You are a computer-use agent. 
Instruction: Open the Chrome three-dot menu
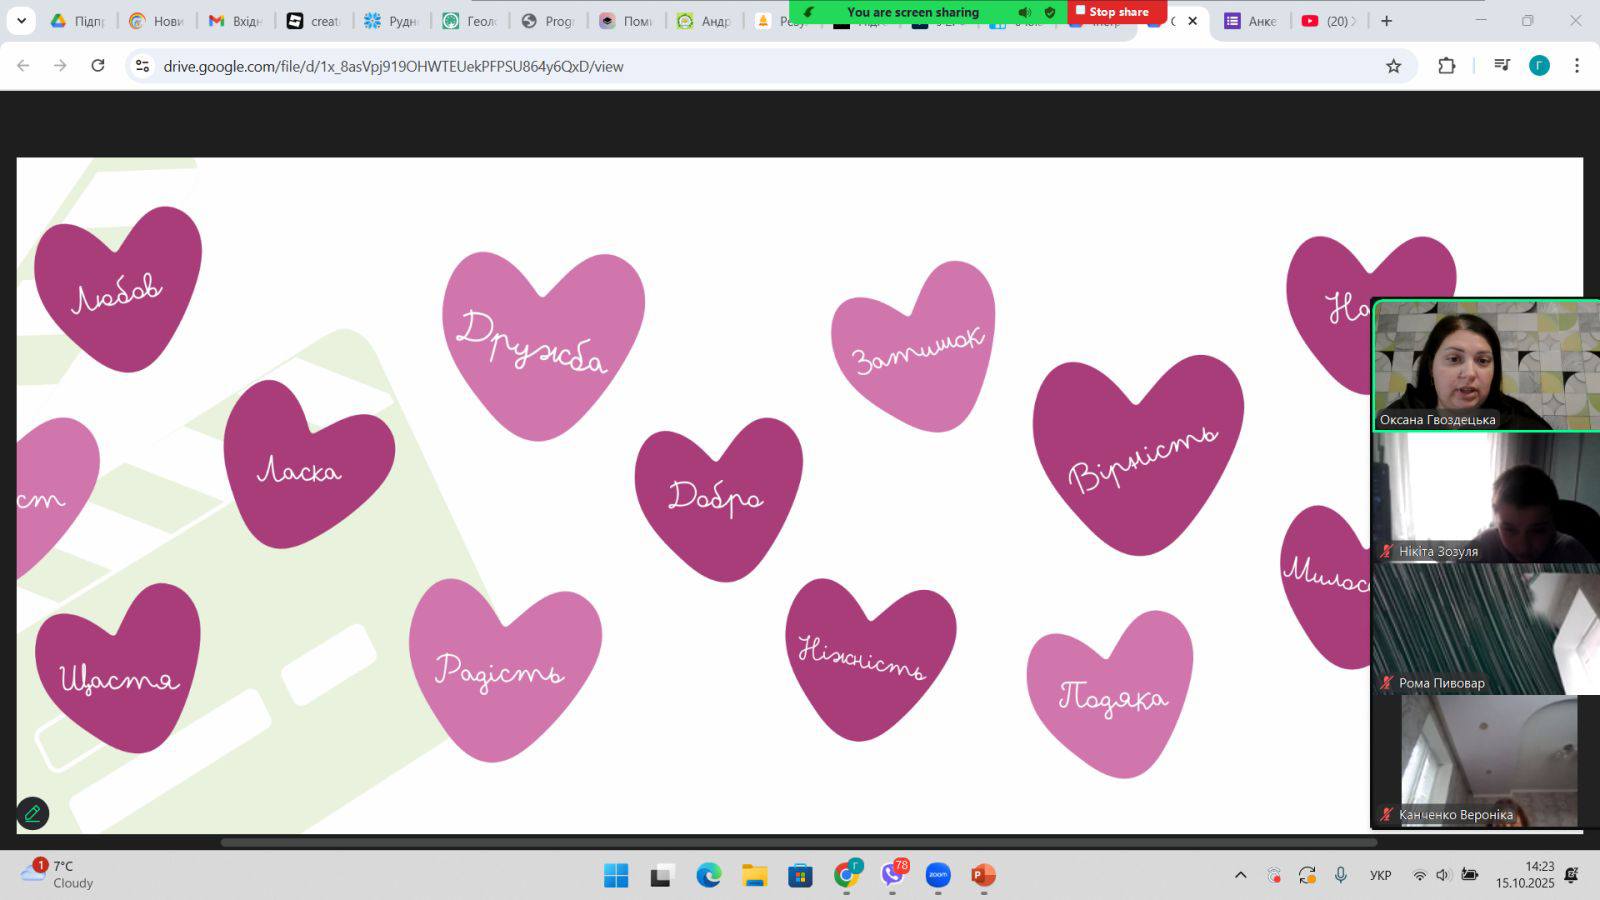point(1576,66)
